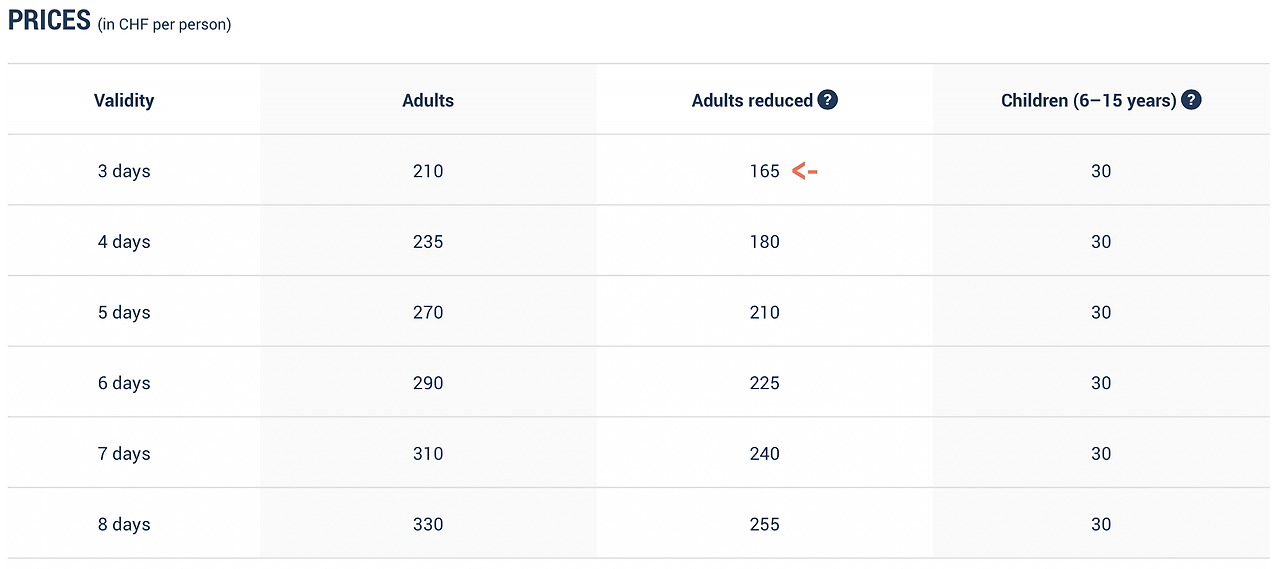1280x569 pixels.
Task: Open the Adults reduced help icon
Action: pyautogui.click(x=828, y=100)
